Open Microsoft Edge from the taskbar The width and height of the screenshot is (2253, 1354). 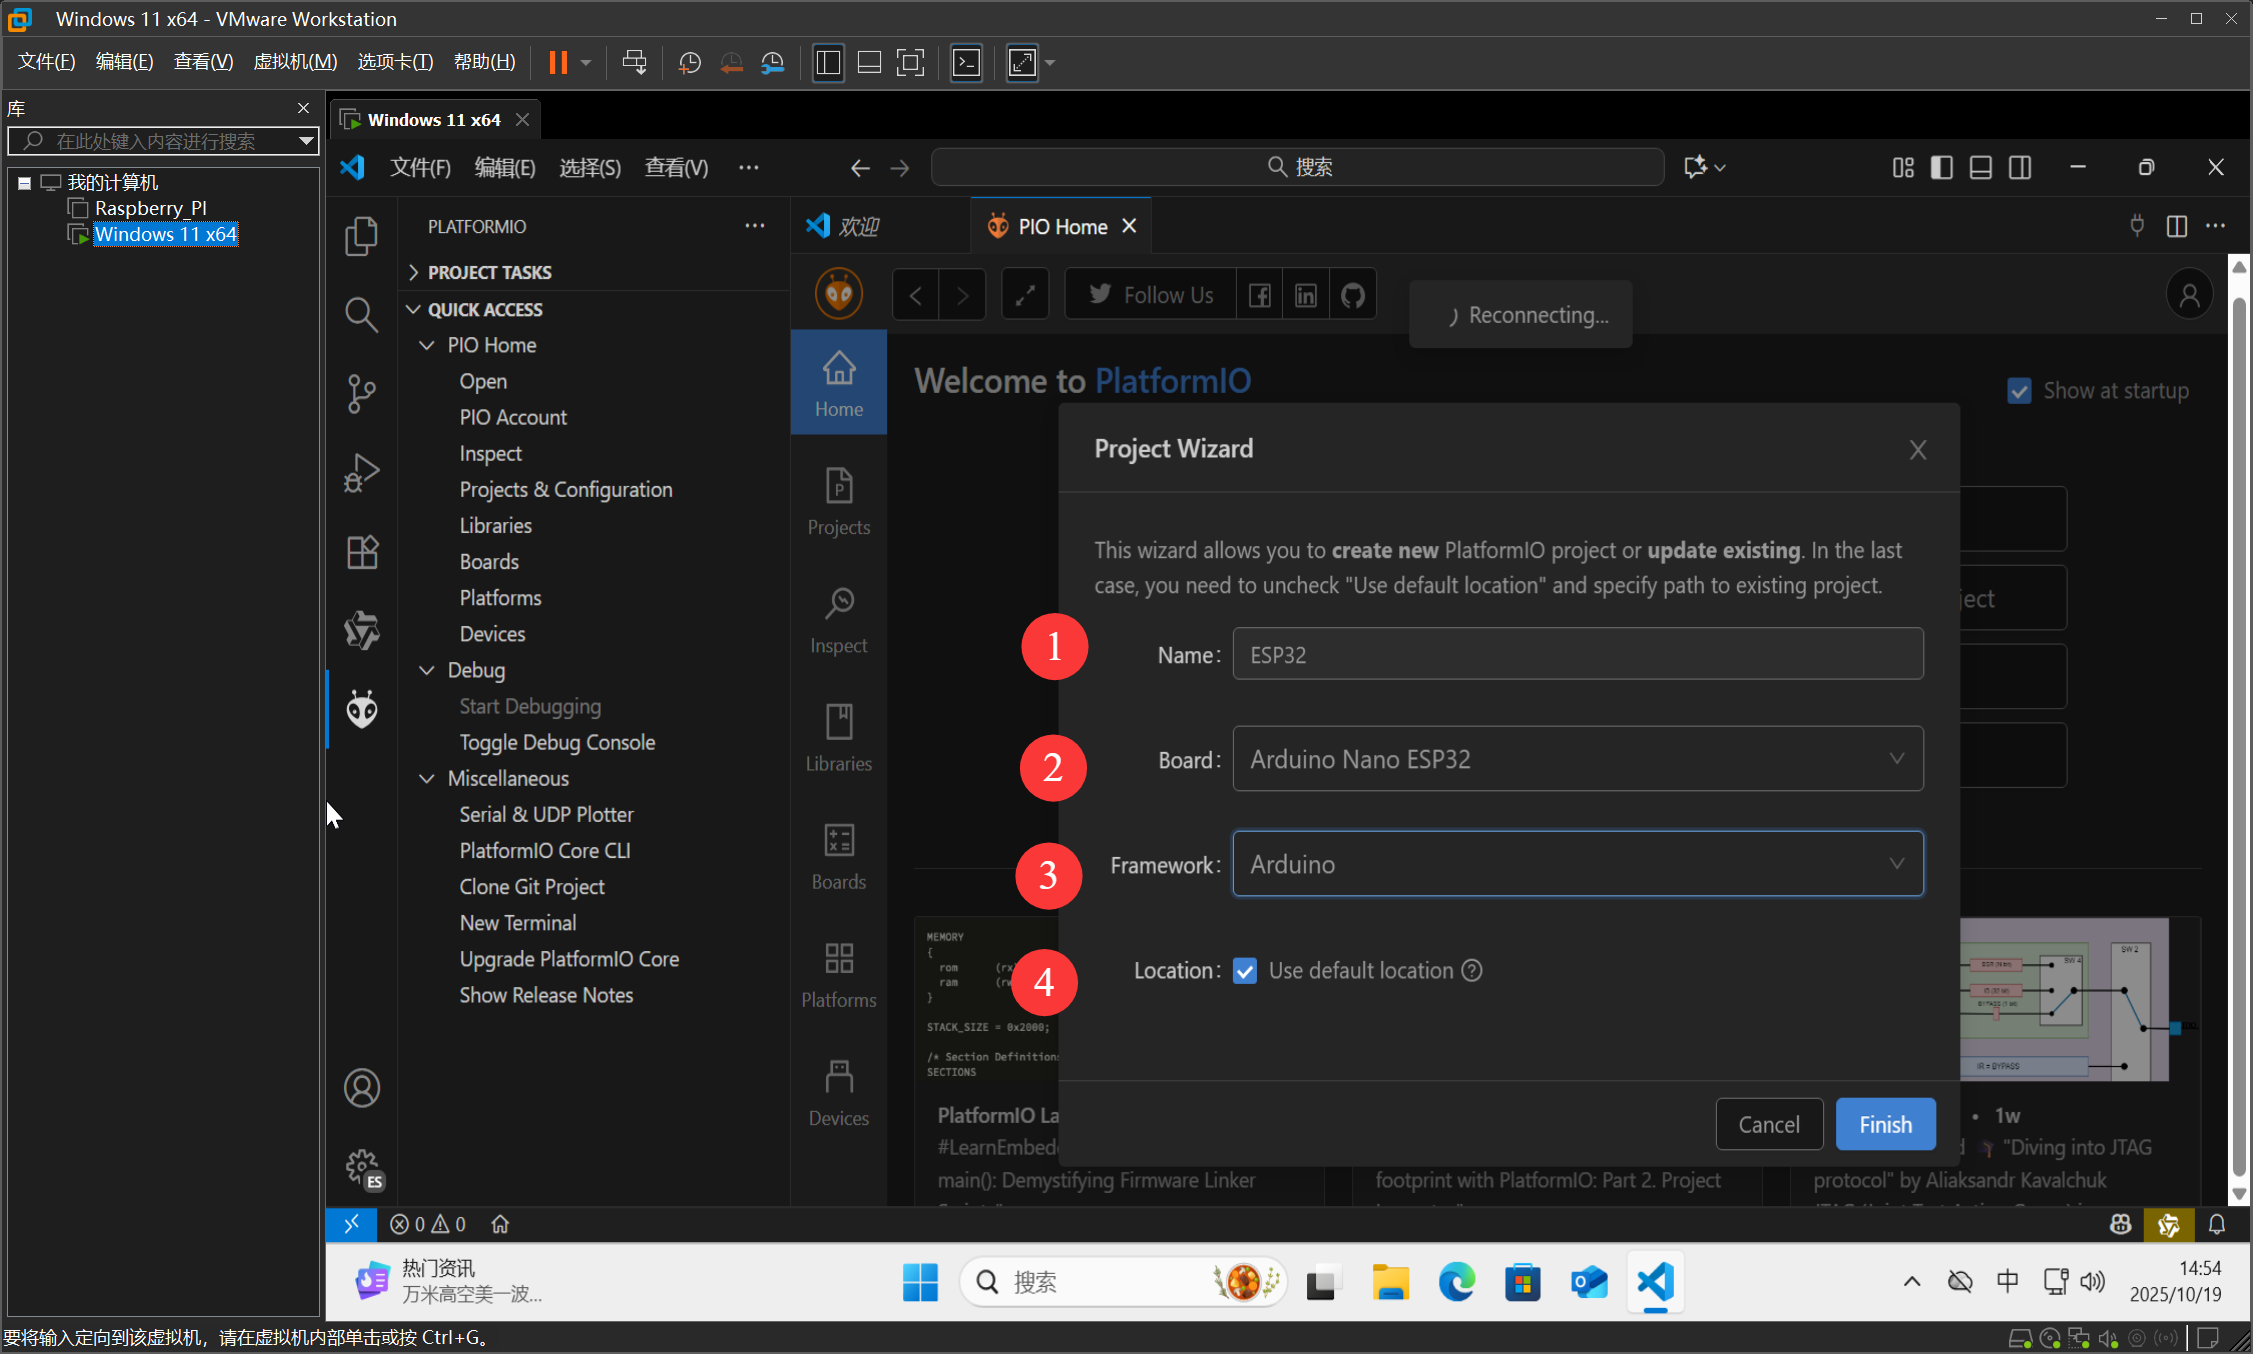tap(1456, 1282)
